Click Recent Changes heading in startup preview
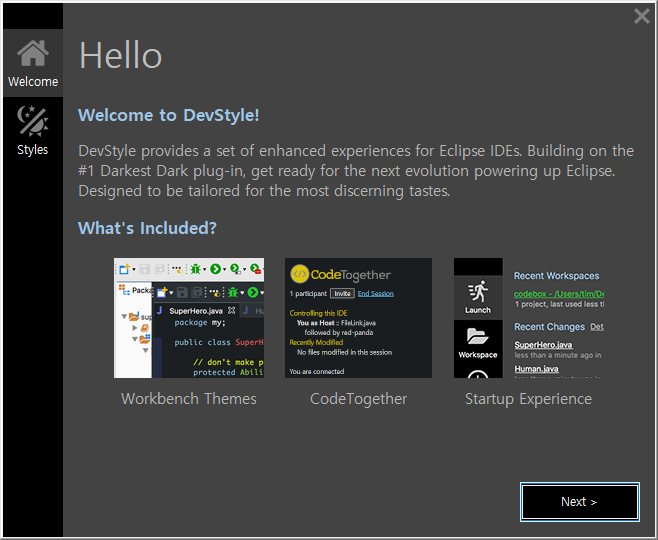658x540 pixels. (x=550, y=327)
